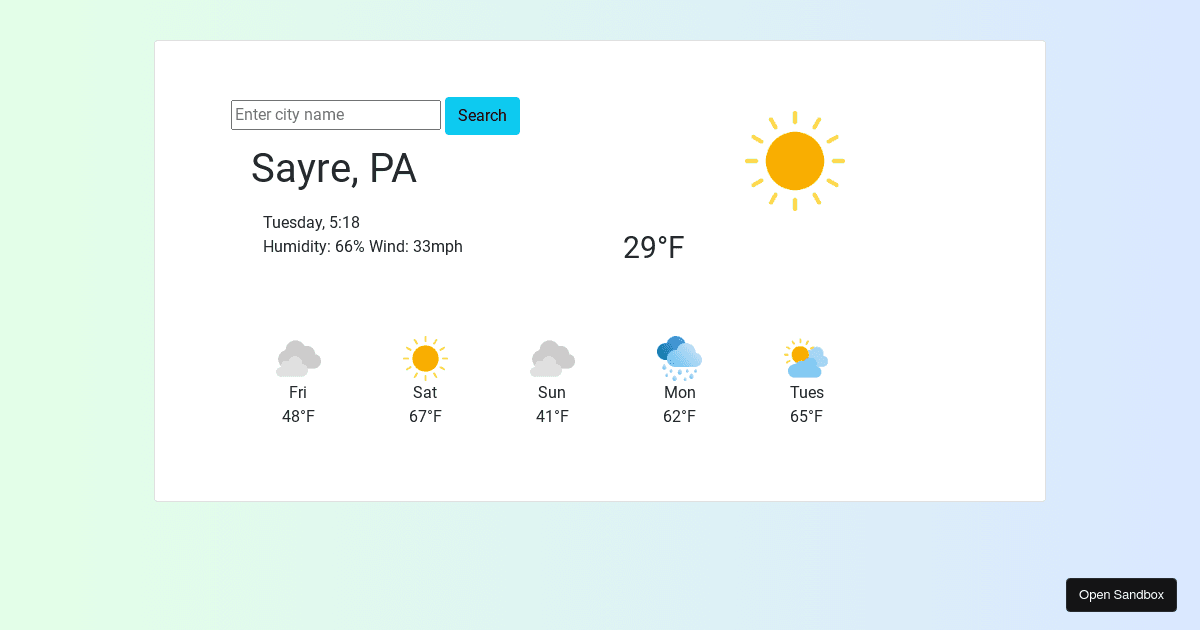Click the Wind: 33mph reading
This screenshot has height=630, width=1200.
(x=416, y=246)
